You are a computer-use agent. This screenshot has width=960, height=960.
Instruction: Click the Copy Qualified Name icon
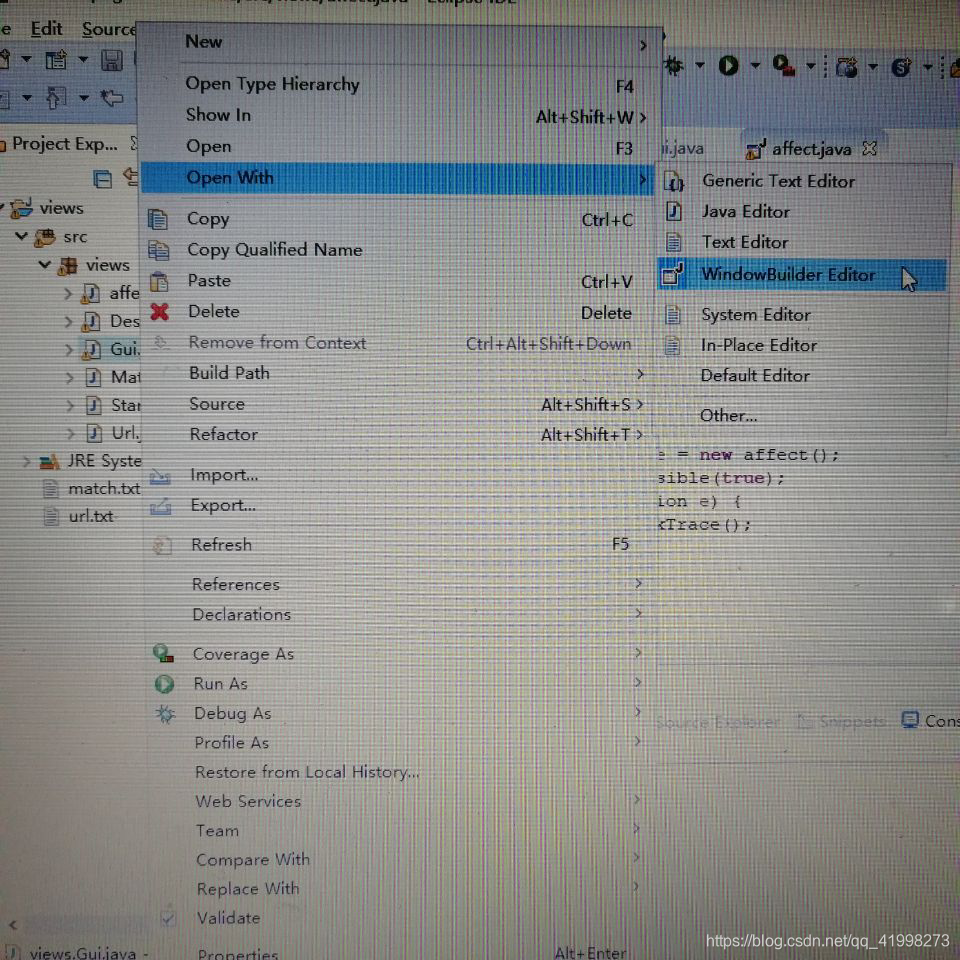pyautogui.click(x=159, y=250)
